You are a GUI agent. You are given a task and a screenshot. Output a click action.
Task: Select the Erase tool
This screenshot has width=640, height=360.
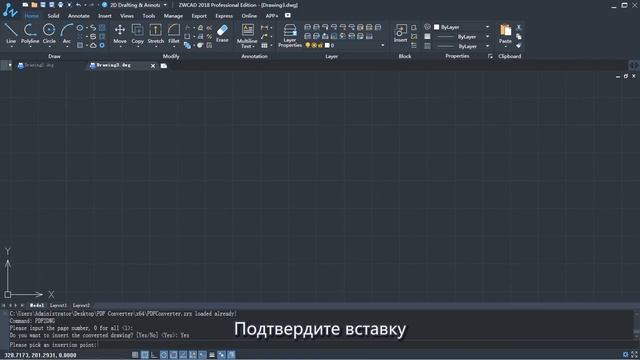click(222, 33)
